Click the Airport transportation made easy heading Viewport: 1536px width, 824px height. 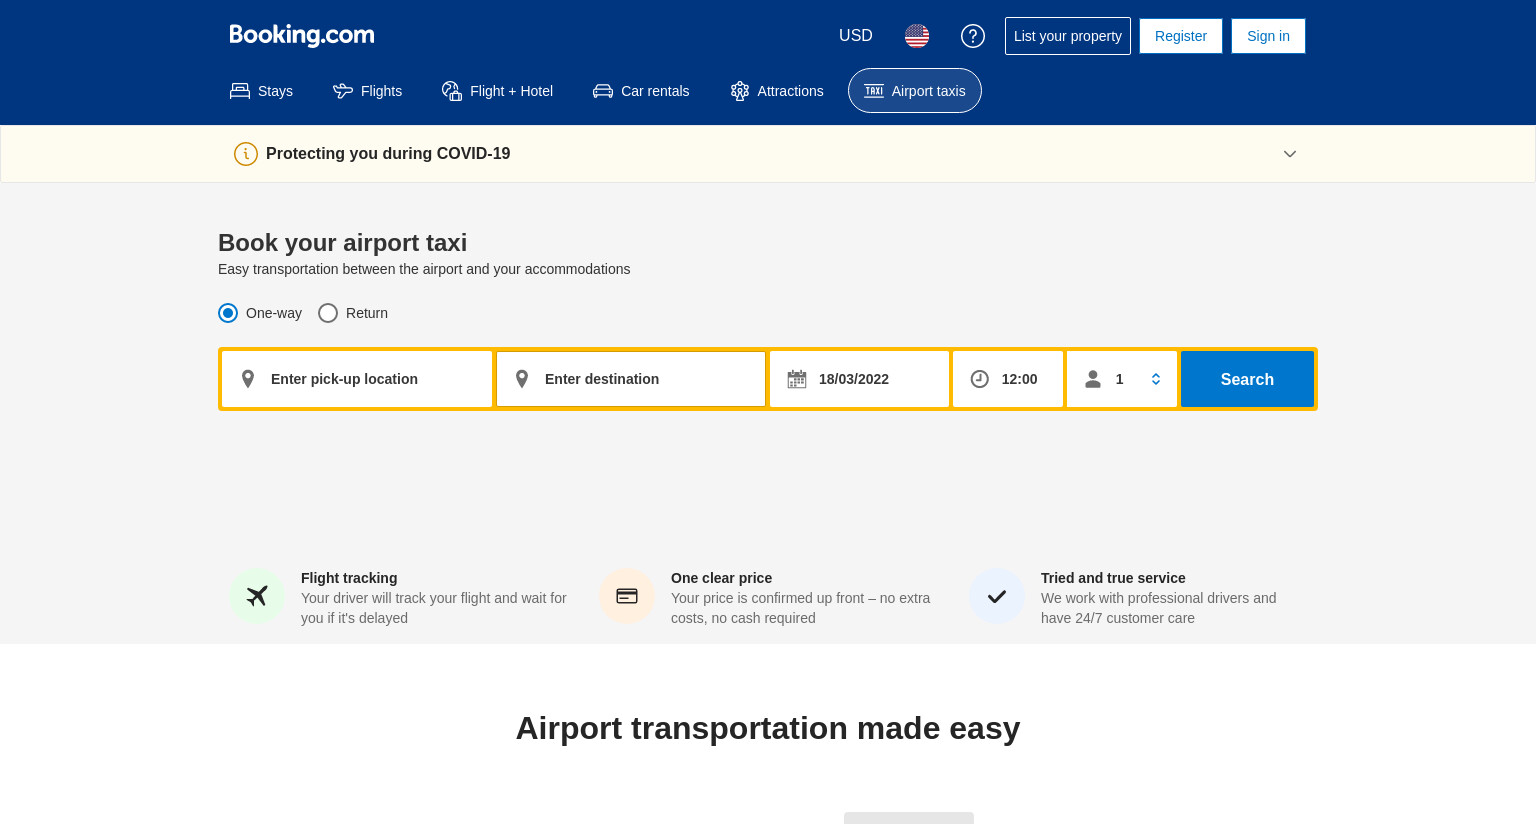(x=768, y=728)
